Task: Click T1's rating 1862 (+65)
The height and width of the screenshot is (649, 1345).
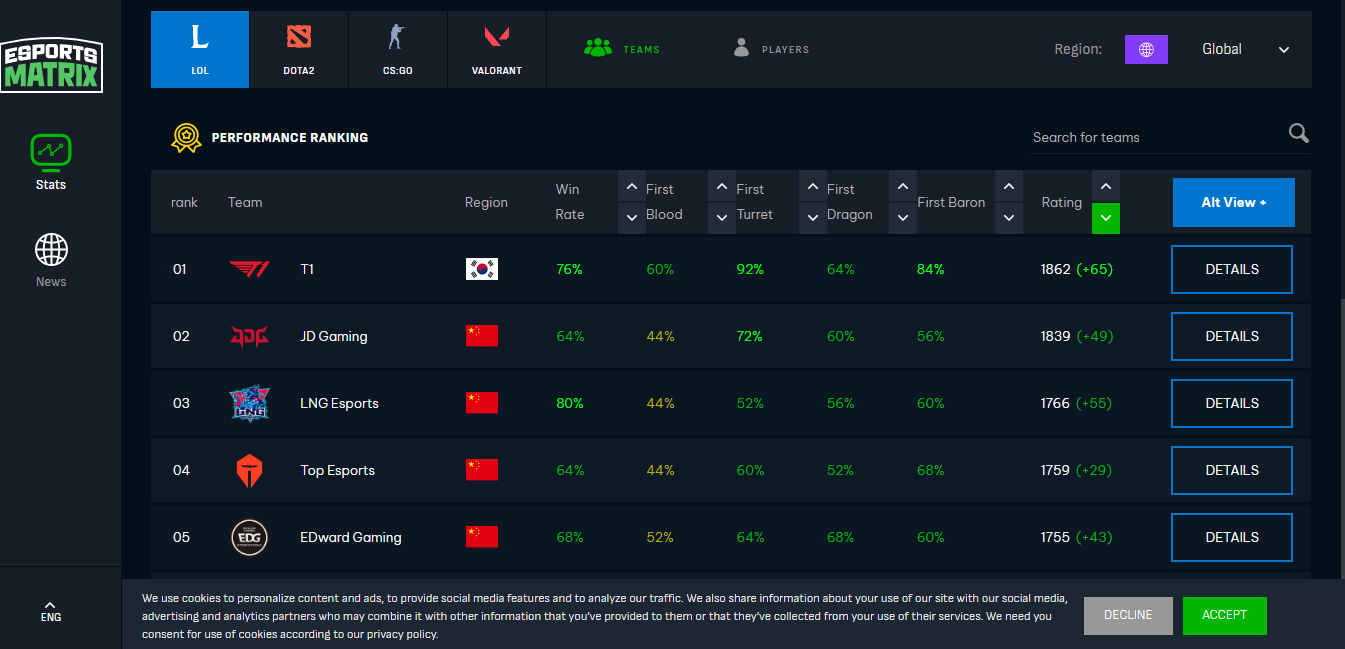Action: (x=1077, y=269)
